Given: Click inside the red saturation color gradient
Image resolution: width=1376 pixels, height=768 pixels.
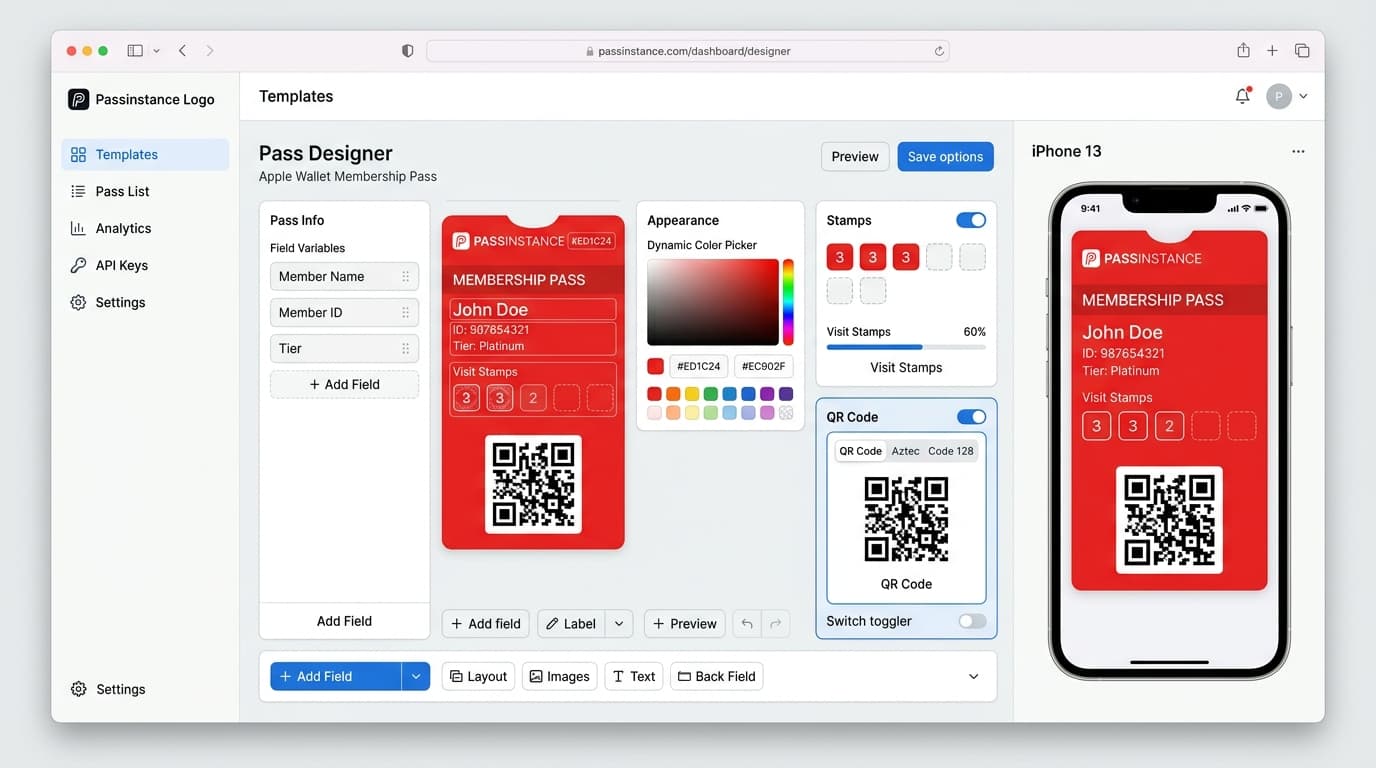Looking at the screenshot, I should (713, 302).
